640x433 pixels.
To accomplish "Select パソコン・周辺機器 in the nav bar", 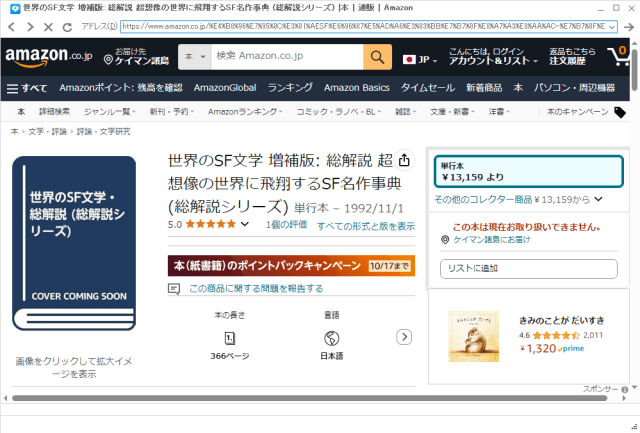I will click(574, 88).
